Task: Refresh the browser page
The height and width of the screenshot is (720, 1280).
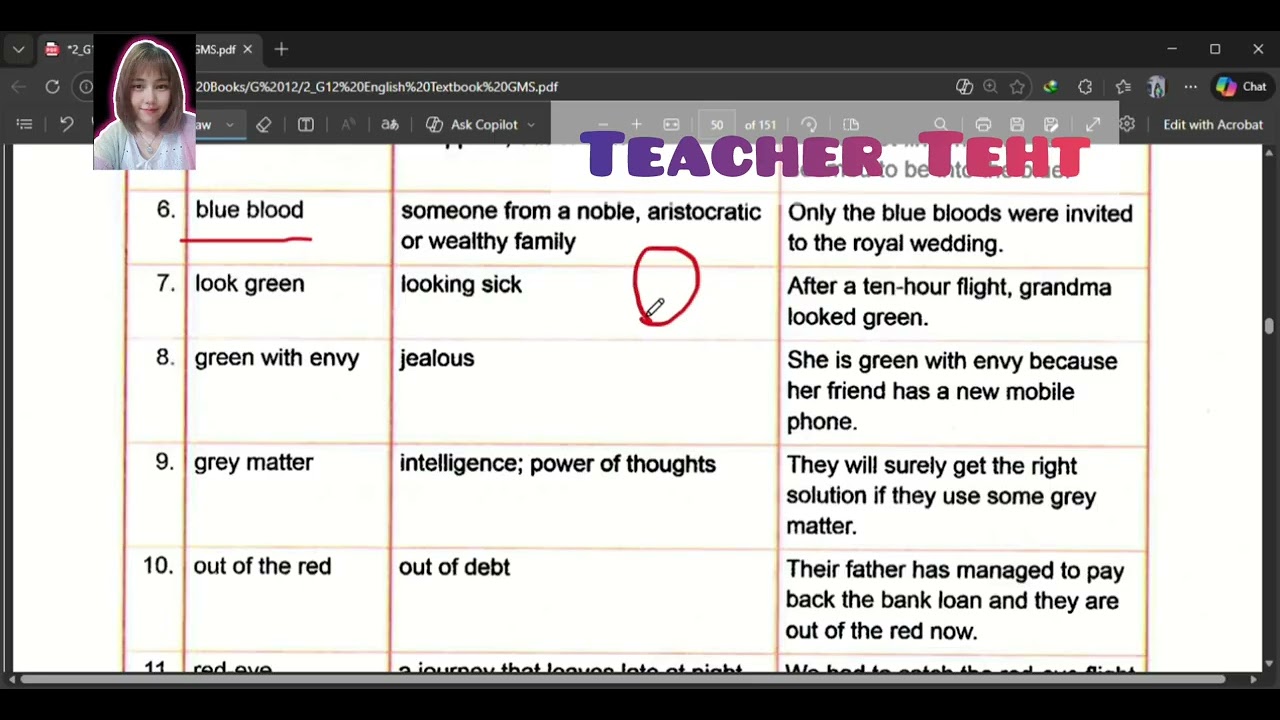Action: coord(53,87)
